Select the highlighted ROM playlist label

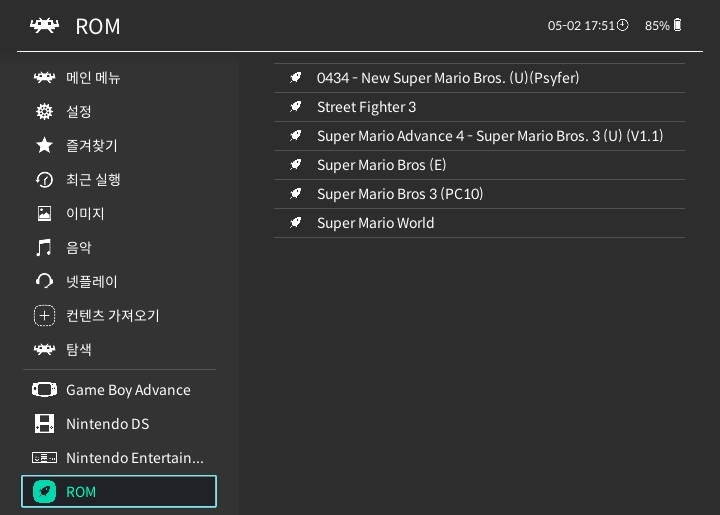pos(81,492)
